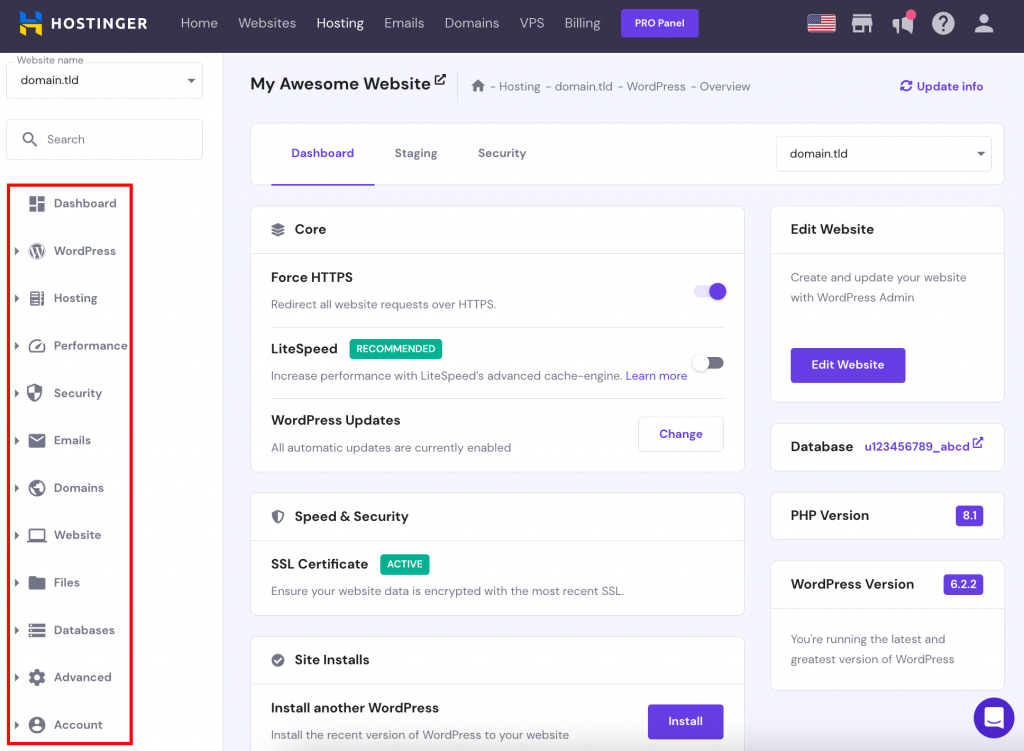1024x751 pixels.
Task: Open external link icon beside My Awesome Website
Action: point(440,81)
